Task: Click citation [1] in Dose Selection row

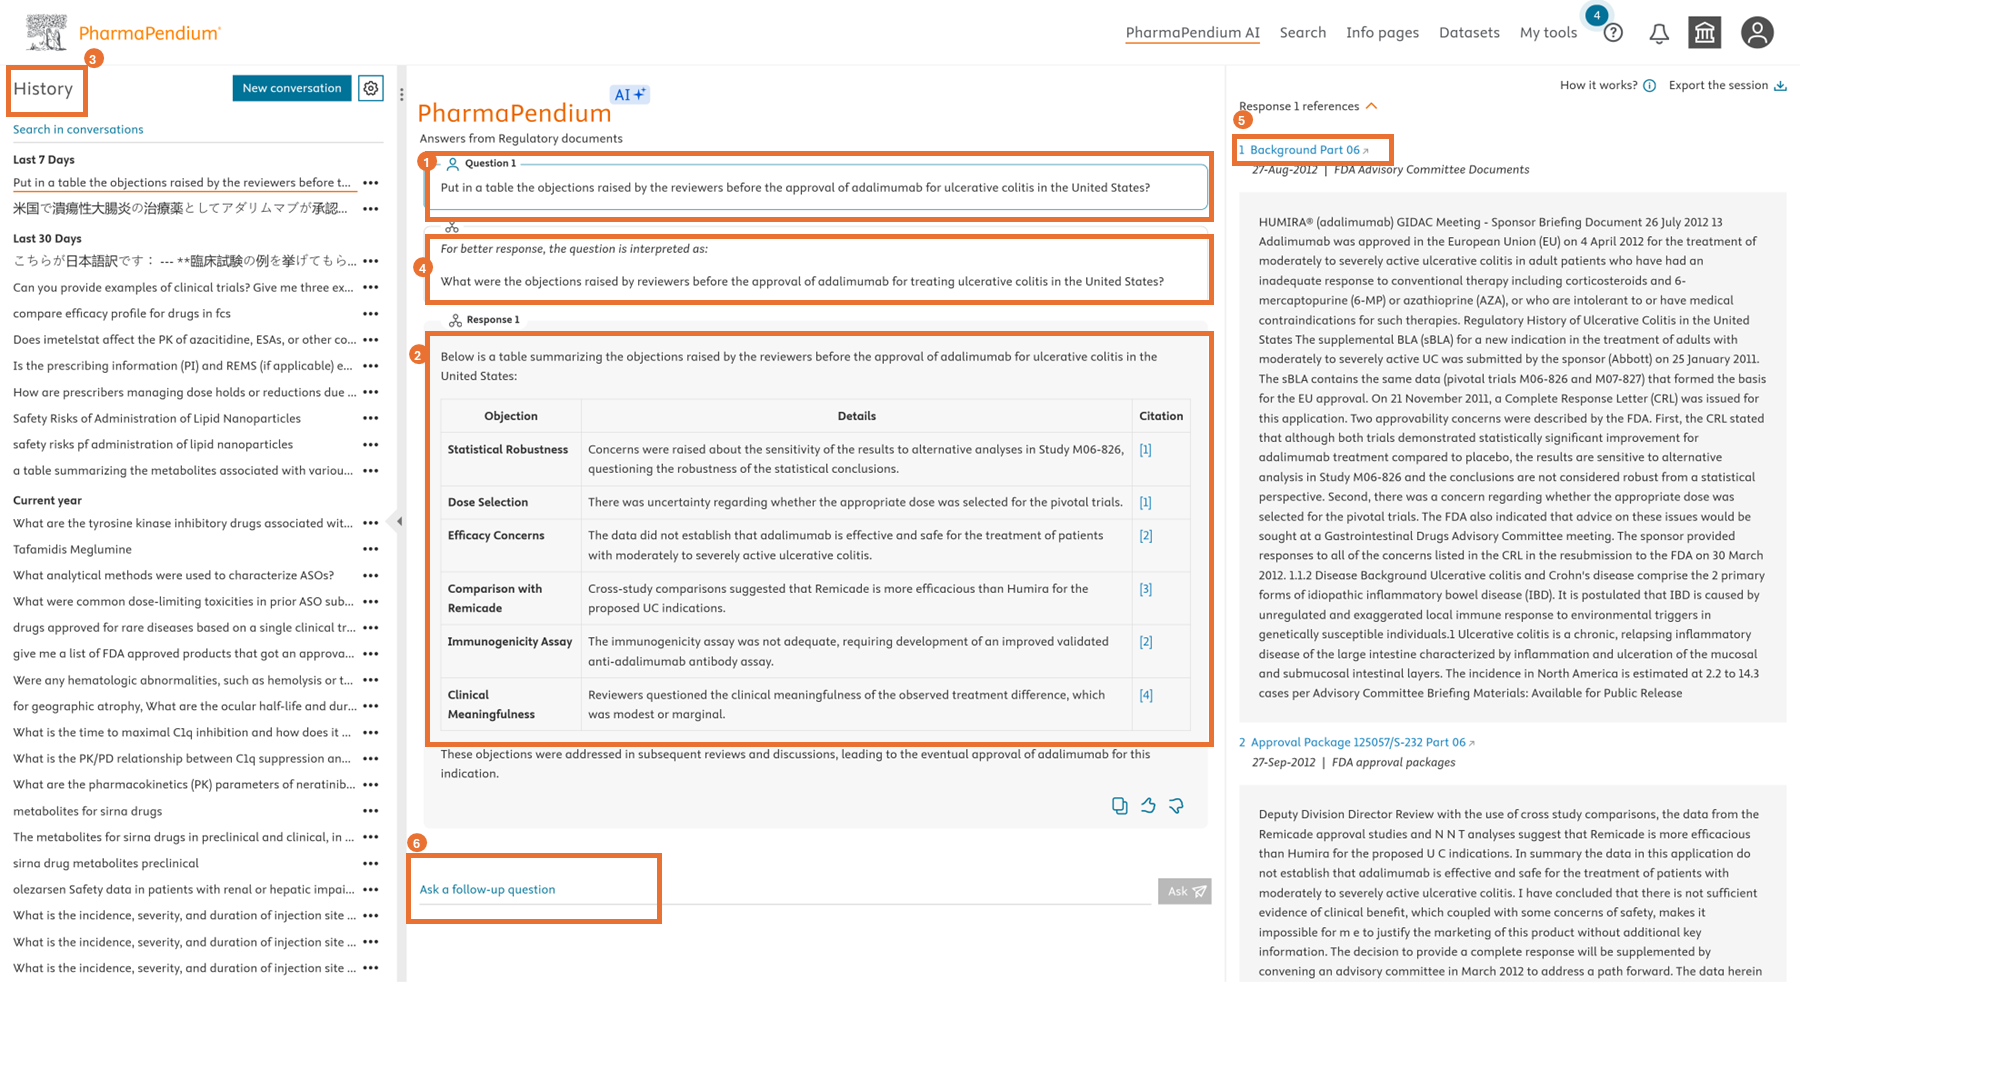Action: point(1146,502)
